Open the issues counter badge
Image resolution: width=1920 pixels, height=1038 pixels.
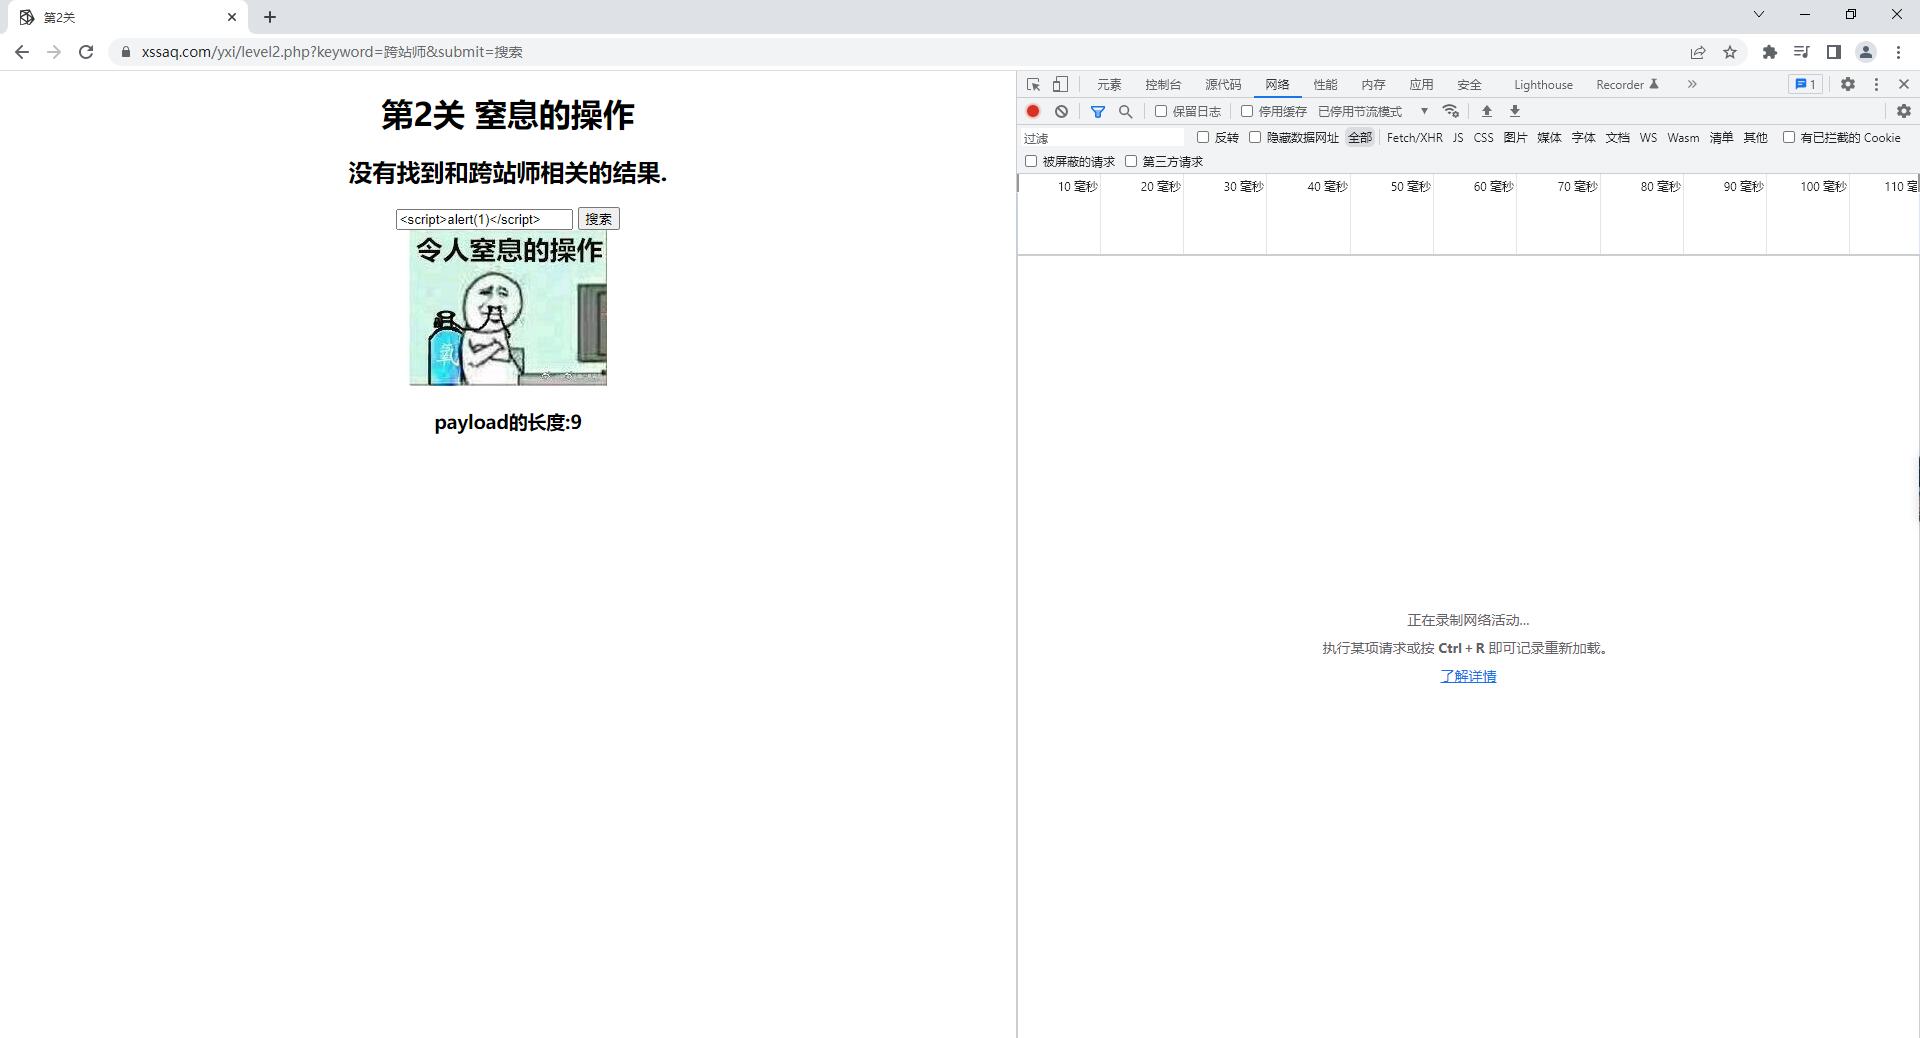[1805, 85]
